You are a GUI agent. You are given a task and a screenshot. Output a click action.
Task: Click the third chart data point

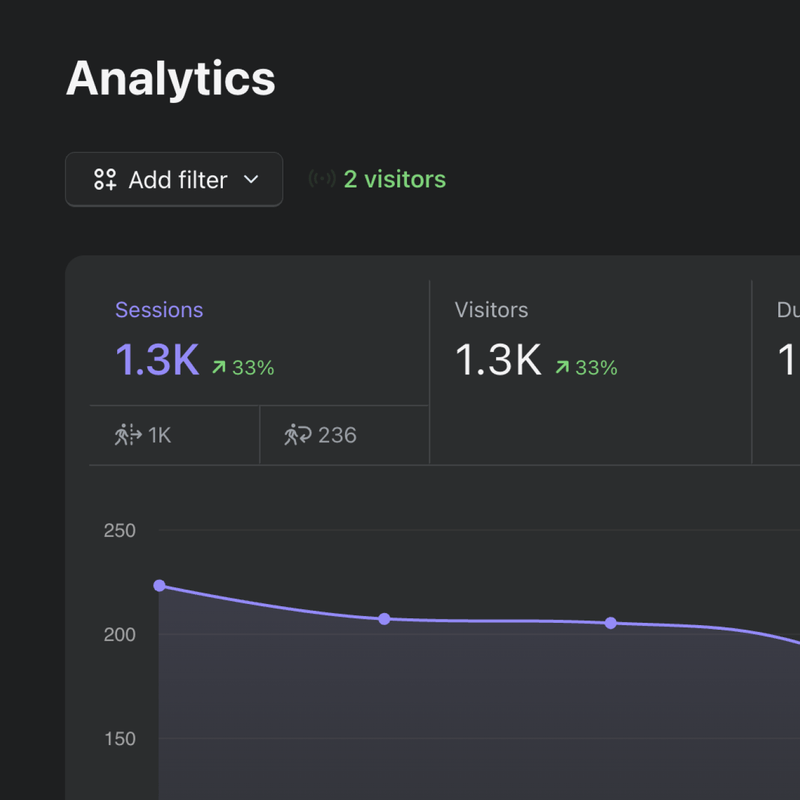click(611, 623)
